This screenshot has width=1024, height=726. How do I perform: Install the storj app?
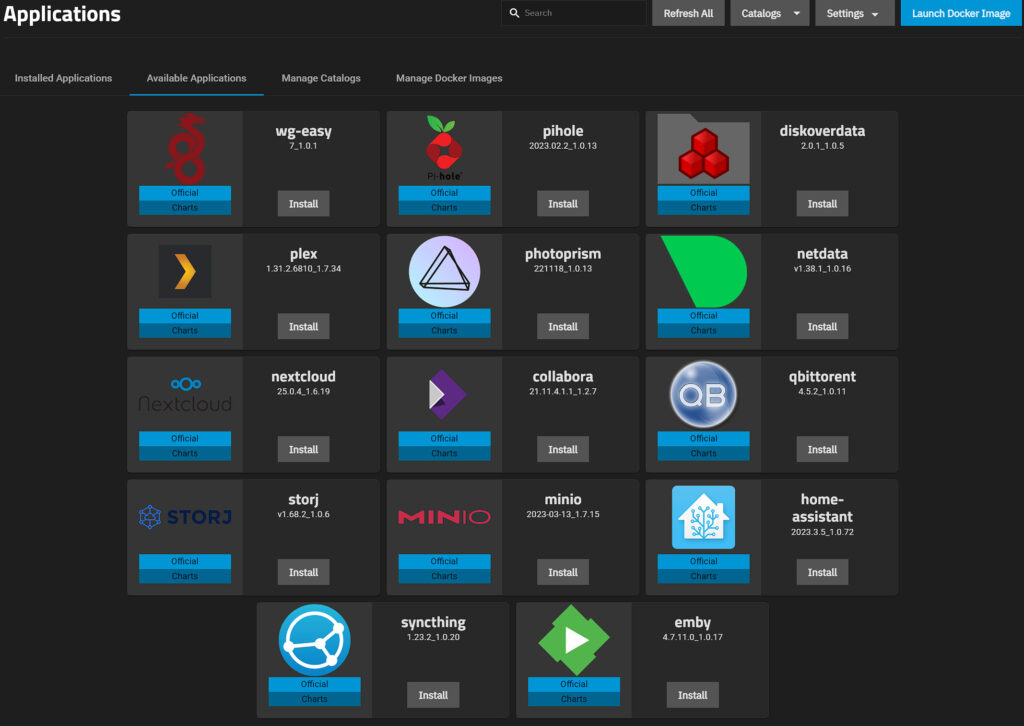304,572
